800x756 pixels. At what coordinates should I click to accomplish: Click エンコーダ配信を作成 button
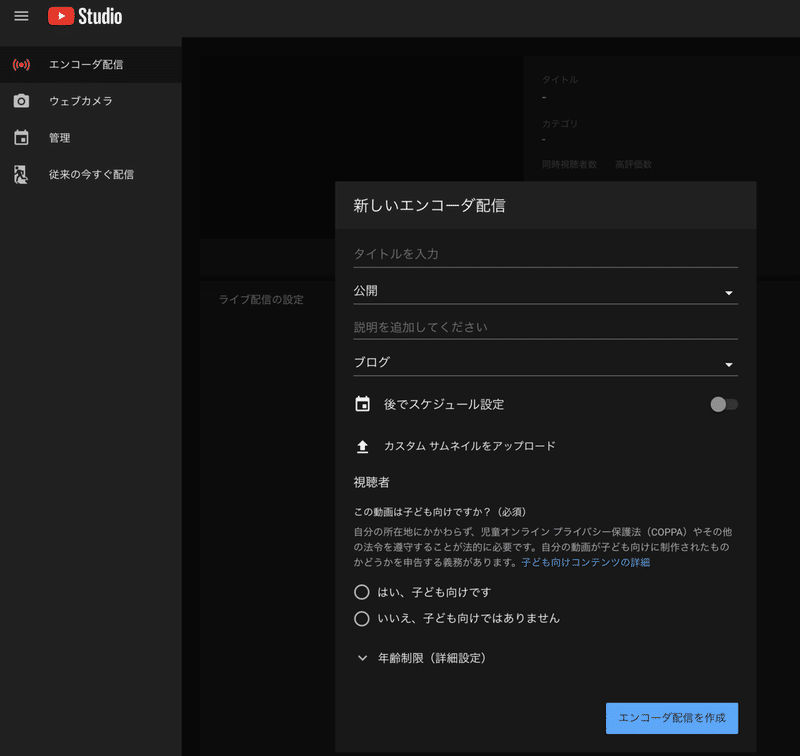click(x=671, y=718)
